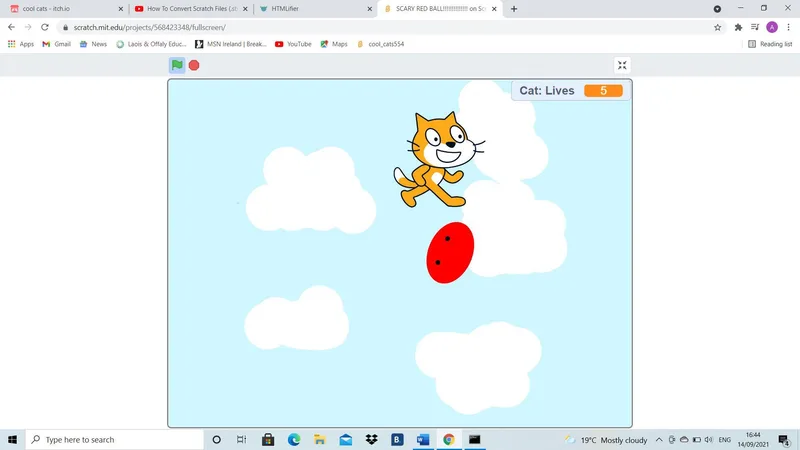
Task: Open the Chrome three-dot menu
Action: tap(789, 27)
